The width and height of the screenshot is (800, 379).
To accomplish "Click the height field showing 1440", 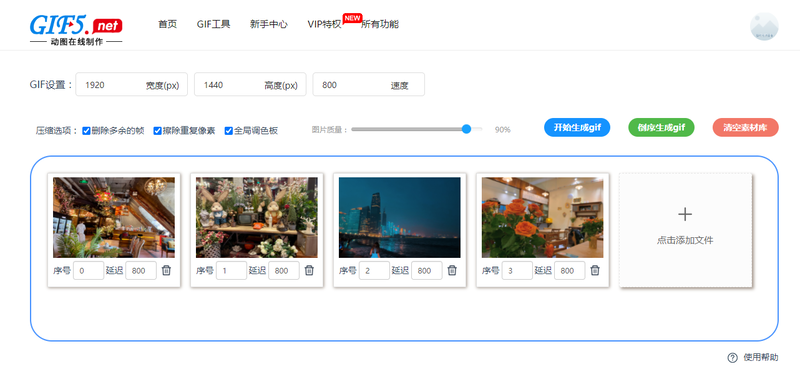I will (x=250, y=84).
